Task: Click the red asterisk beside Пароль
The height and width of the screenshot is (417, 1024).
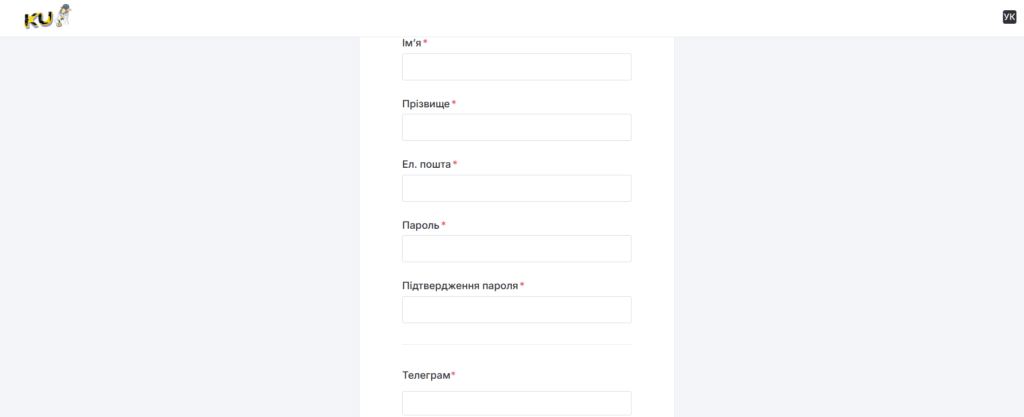Action: pos(443,224)
